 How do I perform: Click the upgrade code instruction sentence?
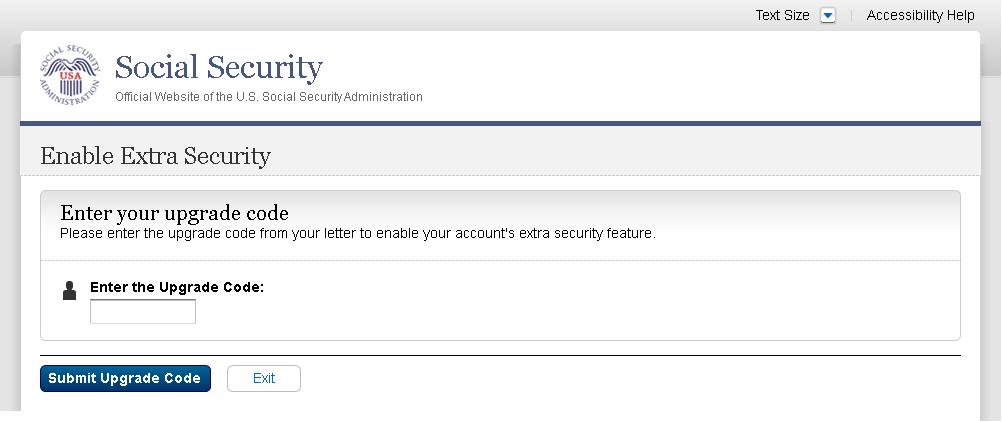click(357, 234)
